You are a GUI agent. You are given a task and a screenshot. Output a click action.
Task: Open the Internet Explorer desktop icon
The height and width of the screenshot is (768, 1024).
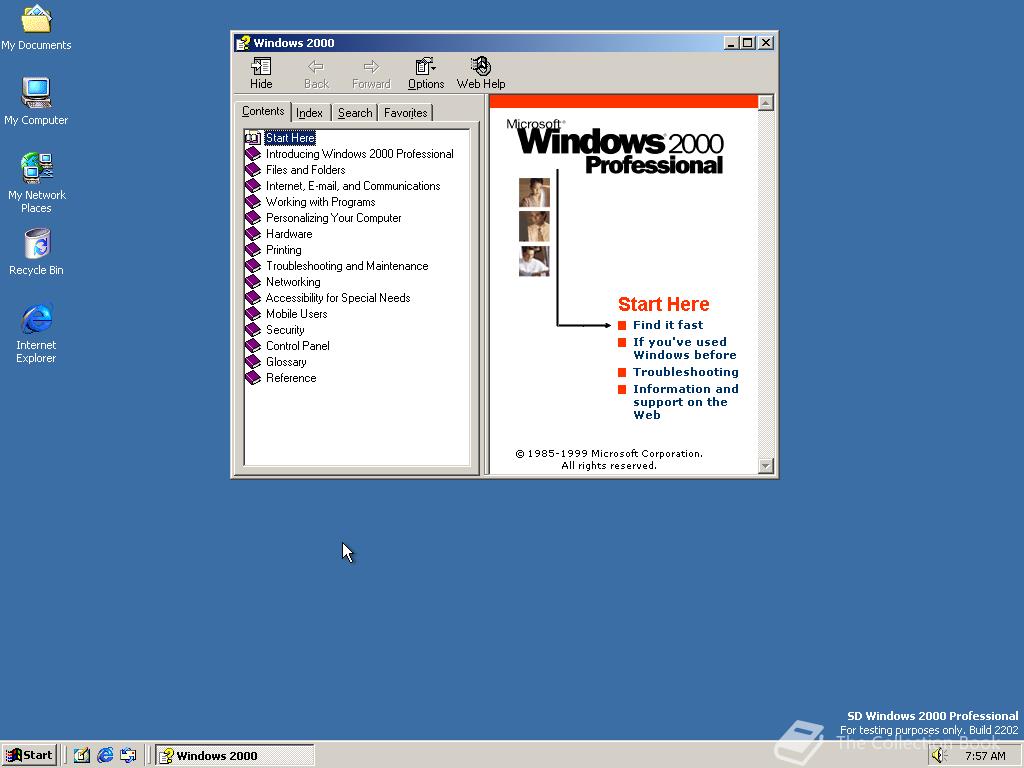[x=36, y=333]
